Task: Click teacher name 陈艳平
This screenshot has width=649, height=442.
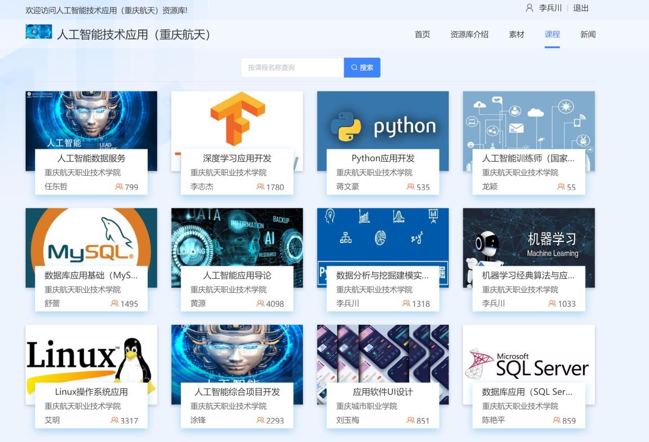Action: click(x=493, y=420)
